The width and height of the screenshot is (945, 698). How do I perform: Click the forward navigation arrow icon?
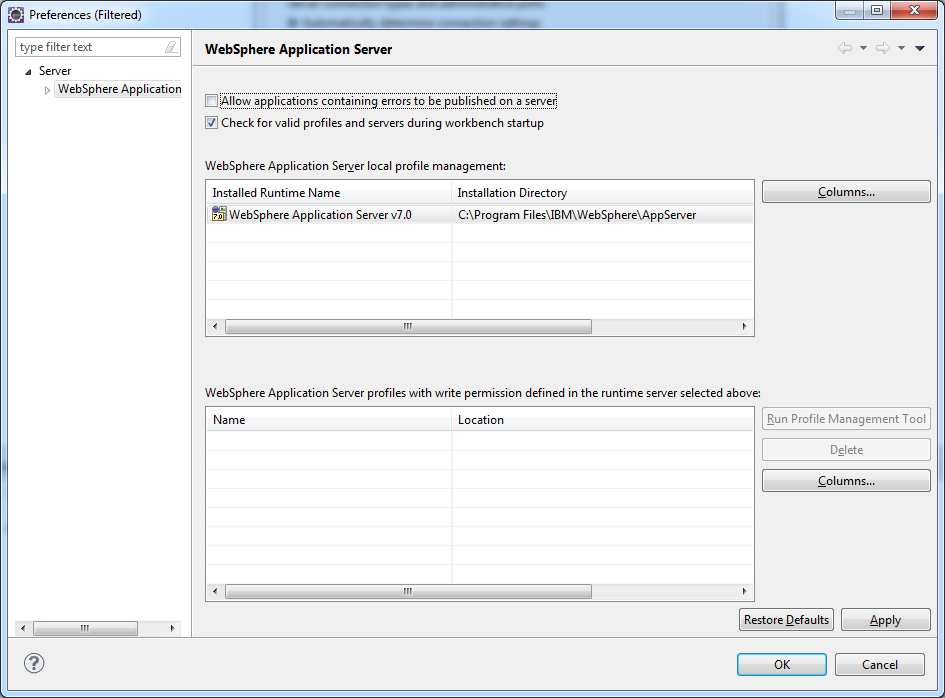pos(883,48)
